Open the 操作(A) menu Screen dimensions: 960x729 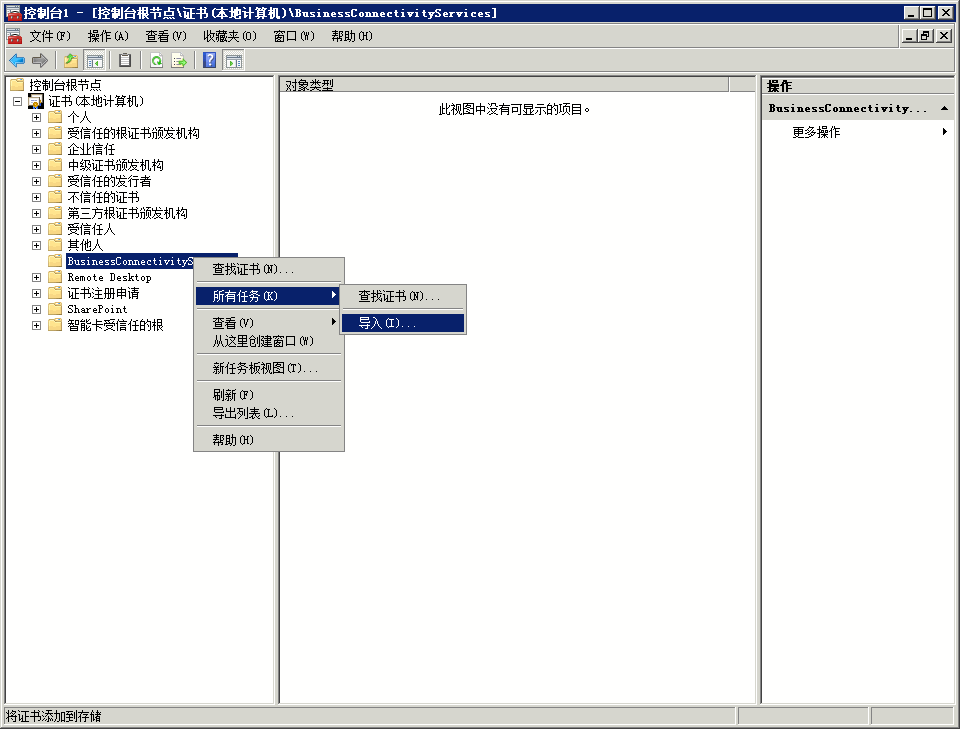pyautogui.click(x=108, y=37)
